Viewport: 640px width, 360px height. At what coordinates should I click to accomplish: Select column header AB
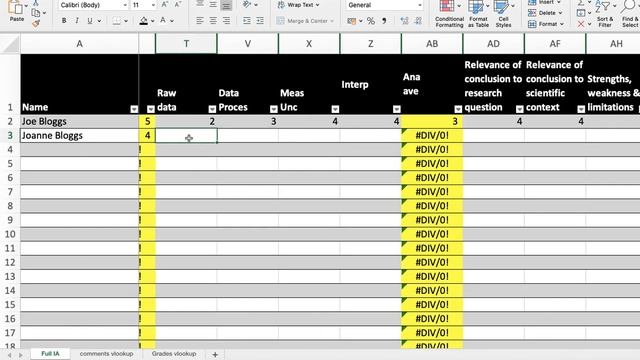[432, 44]
